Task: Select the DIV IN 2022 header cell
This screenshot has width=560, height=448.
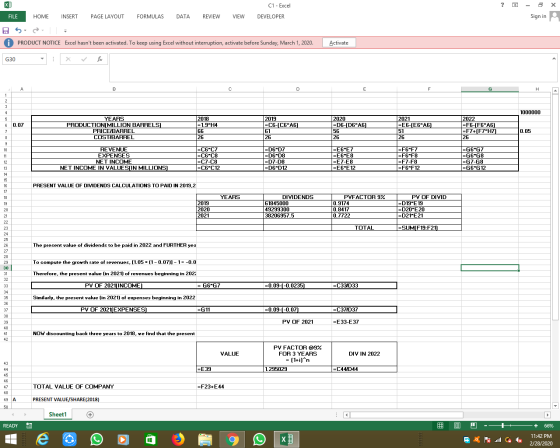Action: click(364, 353)
